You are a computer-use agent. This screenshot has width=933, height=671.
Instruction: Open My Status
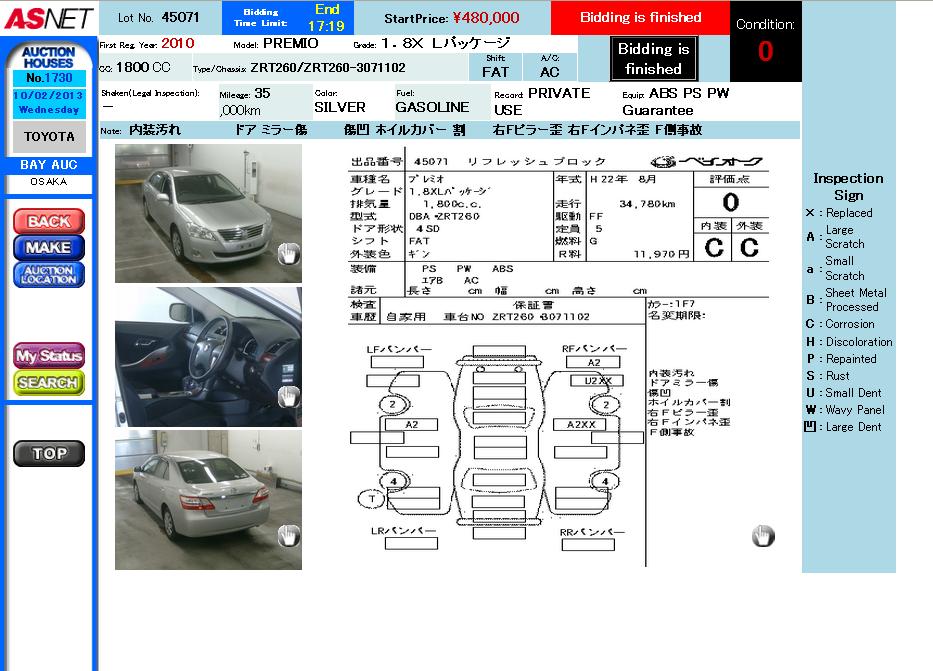click(48, 356)
